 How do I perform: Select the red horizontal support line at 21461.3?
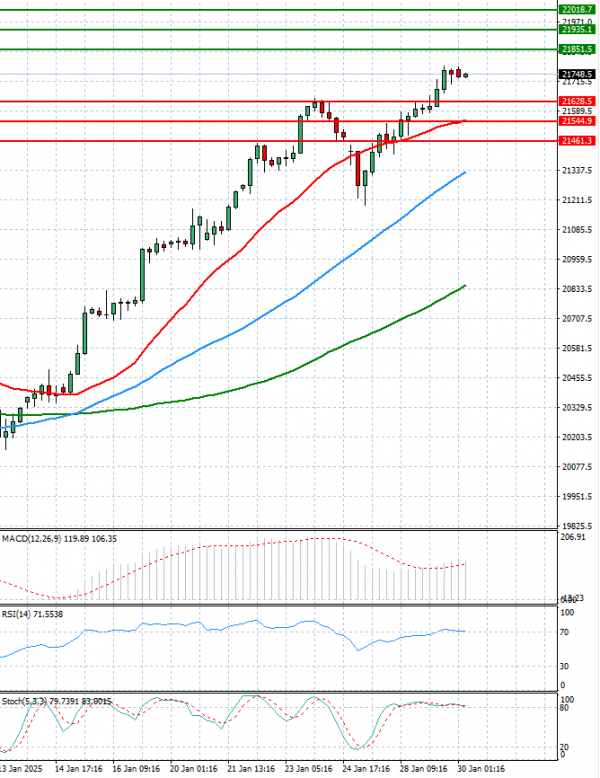pyautogui.click(x=278, y=141)
